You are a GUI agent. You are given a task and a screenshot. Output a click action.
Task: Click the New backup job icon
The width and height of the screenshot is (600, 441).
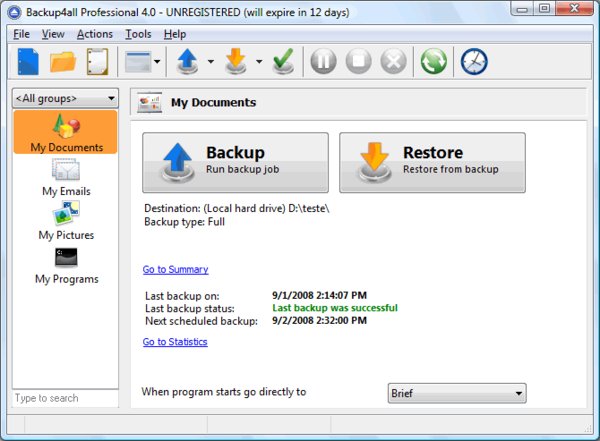point(28,61)
